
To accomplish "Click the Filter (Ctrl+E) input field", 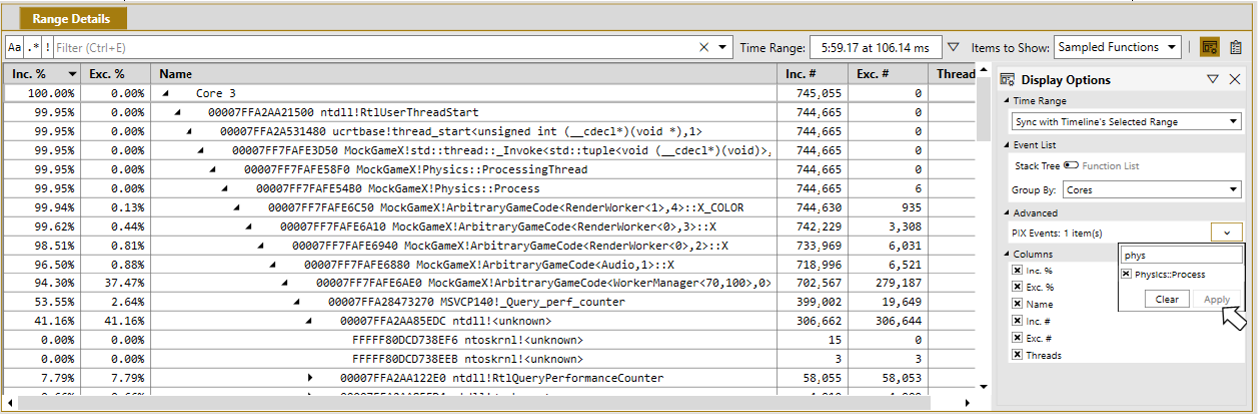I will pyautogui.click(x=375, y=47).
